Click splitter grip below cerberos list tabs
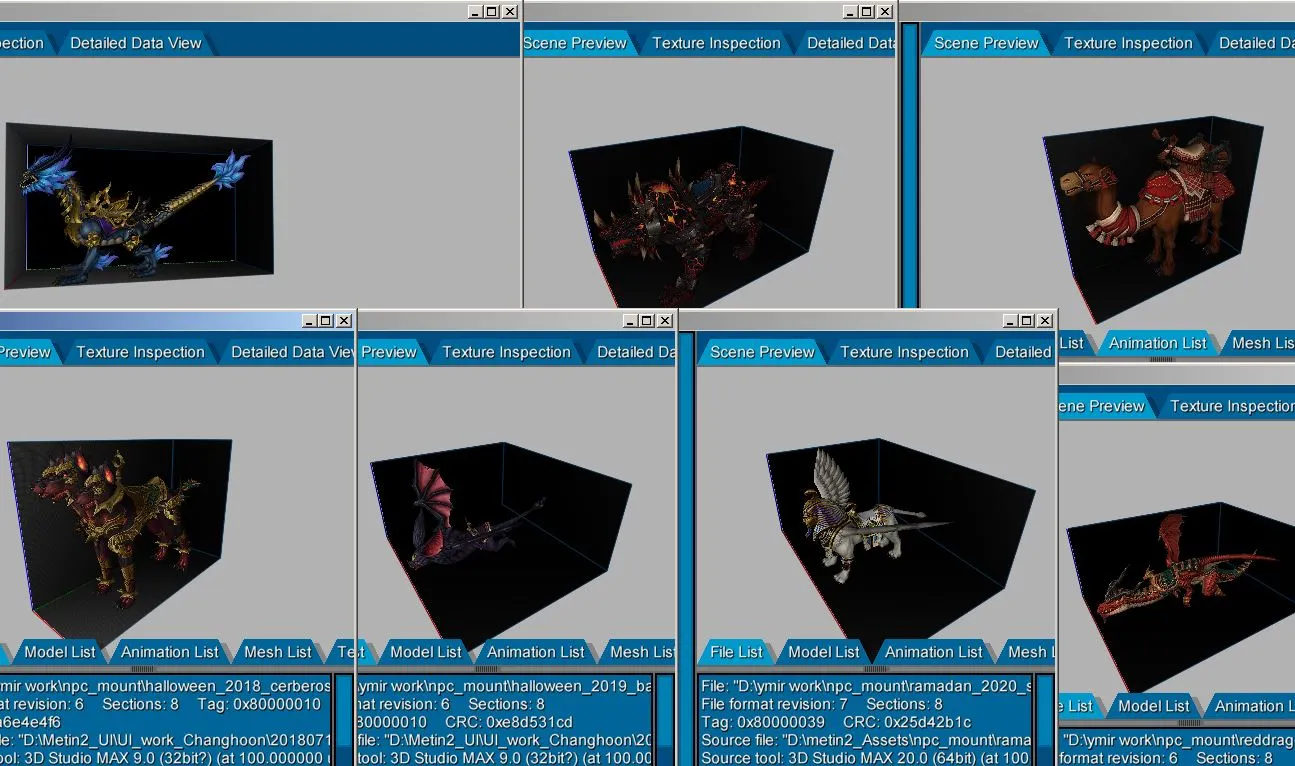Screen dimensions: 1295x766 pos(143,669)
